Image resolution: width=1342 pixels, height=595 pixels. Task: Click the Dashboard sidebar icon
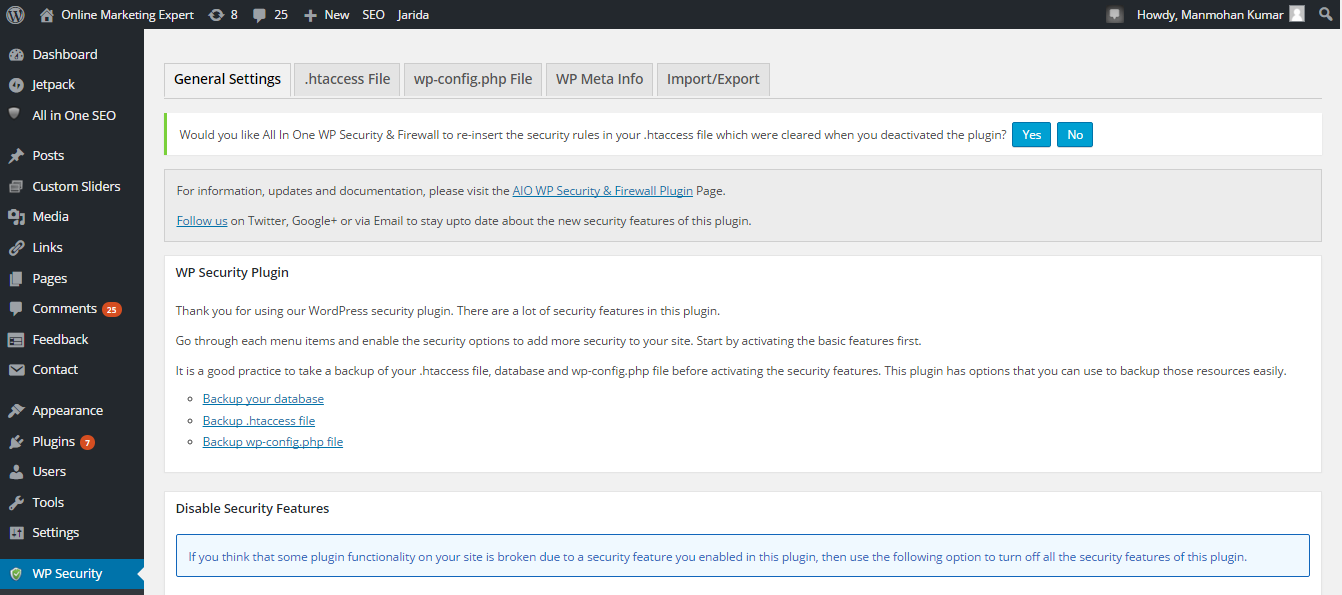click(x=15, y=54)
